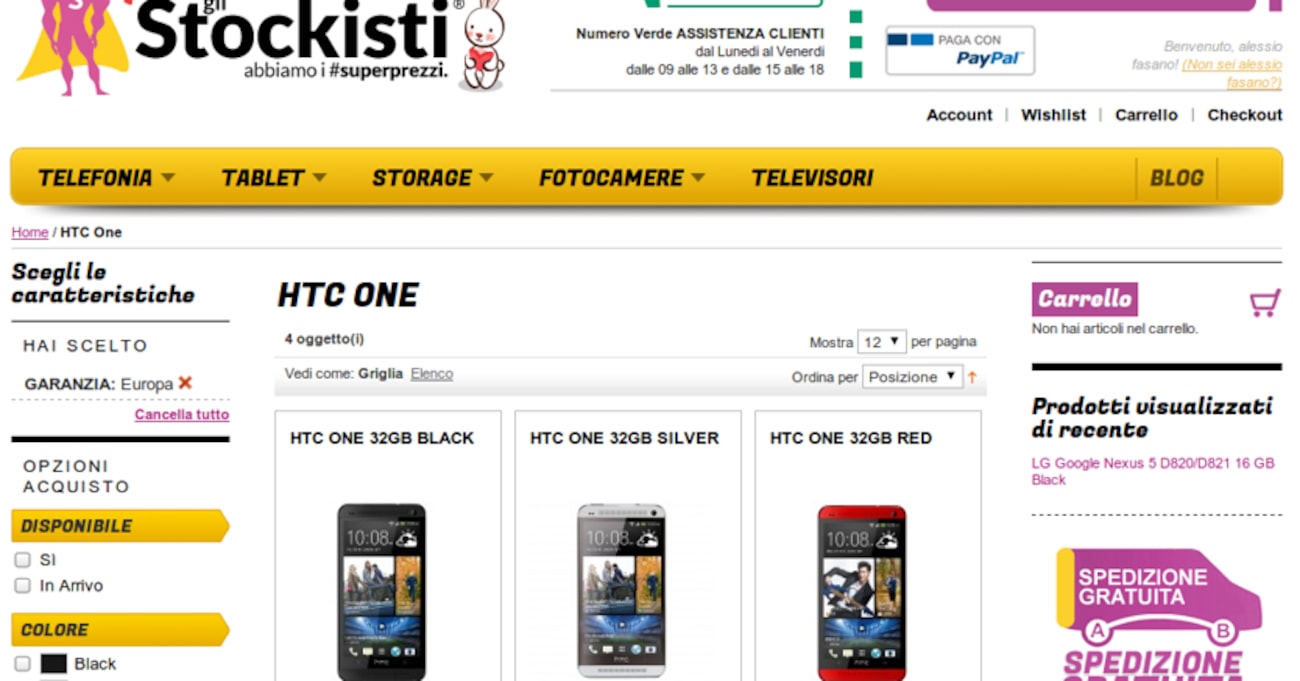Open the recently viewed LG Google Nexus 5 link

click(x=1153, y=471)
